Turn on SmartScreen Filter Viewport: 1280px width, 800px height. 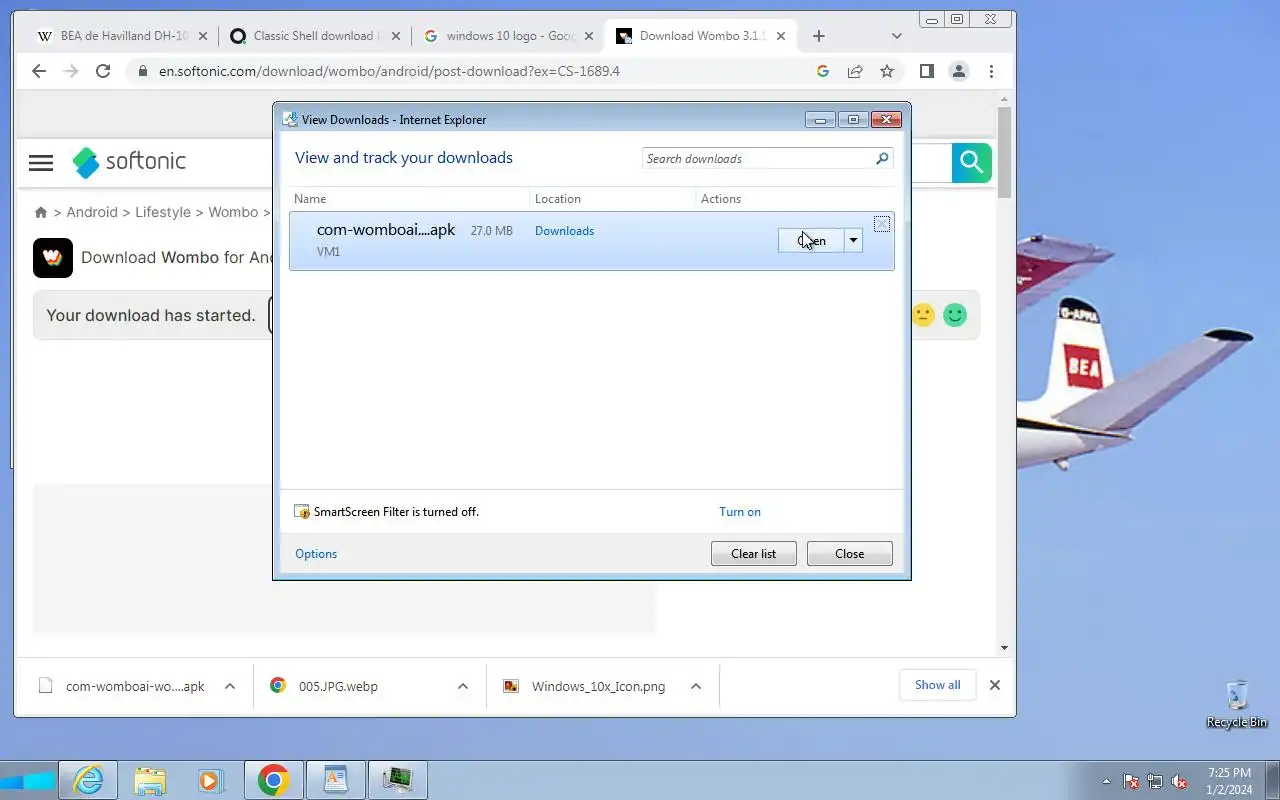click(x=740, y=512)
